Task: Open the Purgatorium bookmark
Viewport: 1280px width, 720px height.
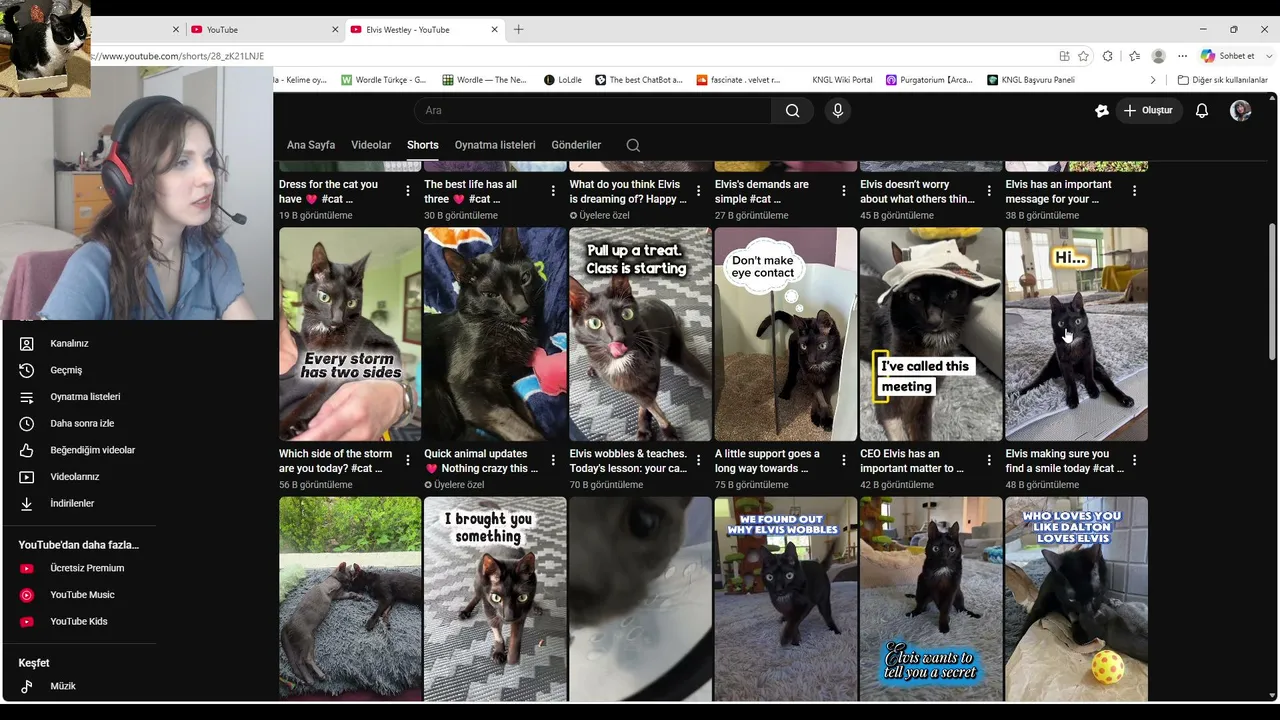Action: (x=929, y=80)
